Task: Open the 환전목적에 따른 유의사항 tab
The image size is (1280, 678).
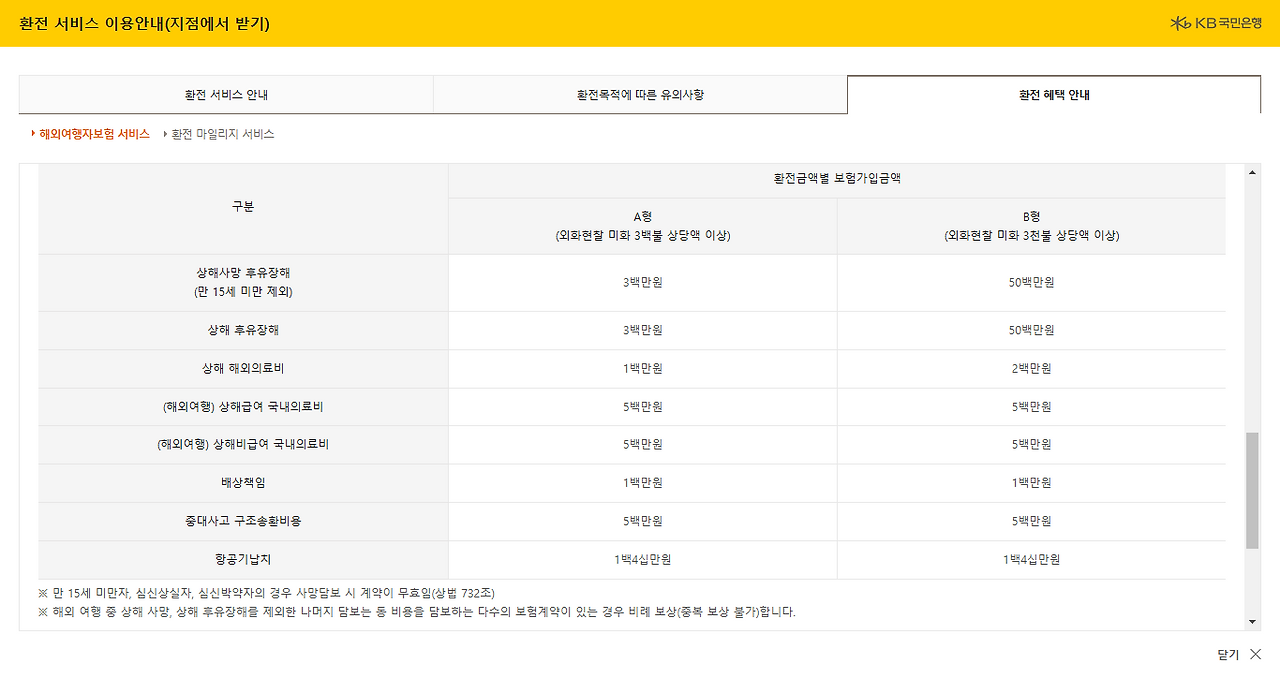Action: point(640,93)
